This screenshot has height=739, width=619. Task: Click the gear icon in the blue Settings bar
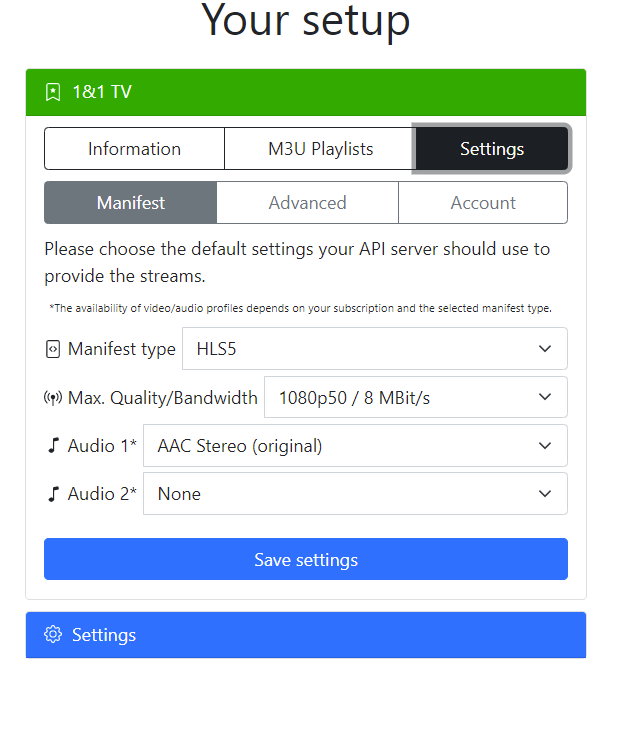pyautogui.click(x=53, y=634)
